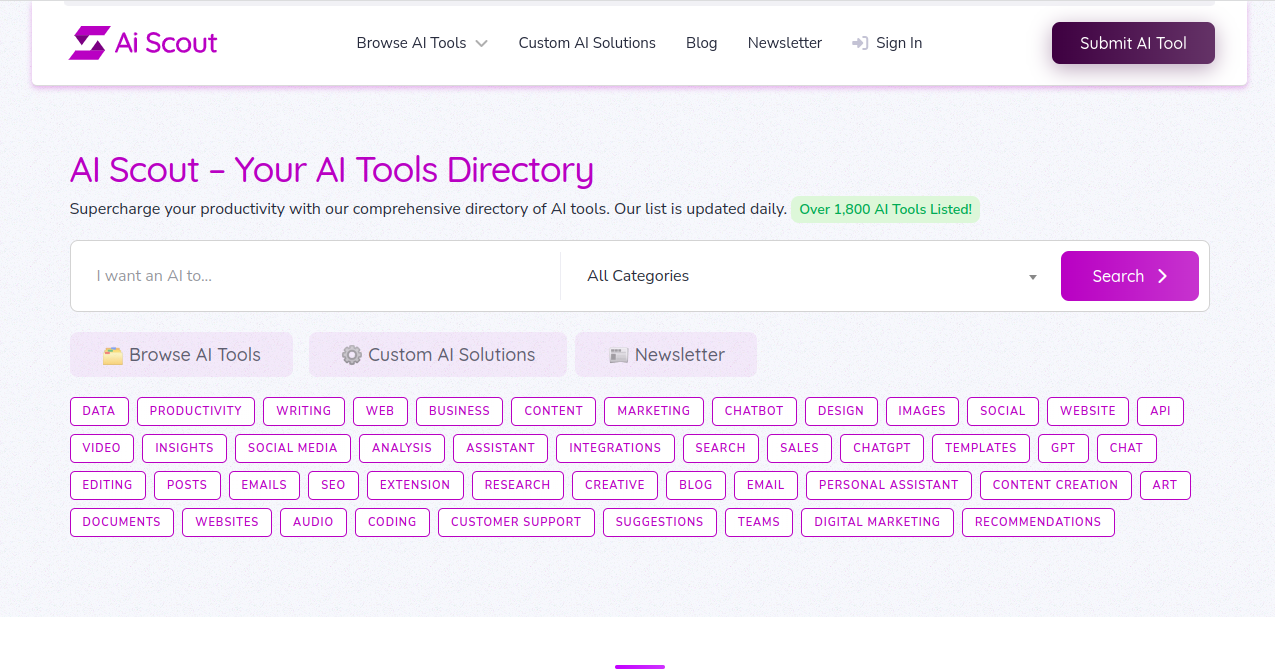1275x669 pixels.
Task: Select the SEO tag
Action: [333, 485]
